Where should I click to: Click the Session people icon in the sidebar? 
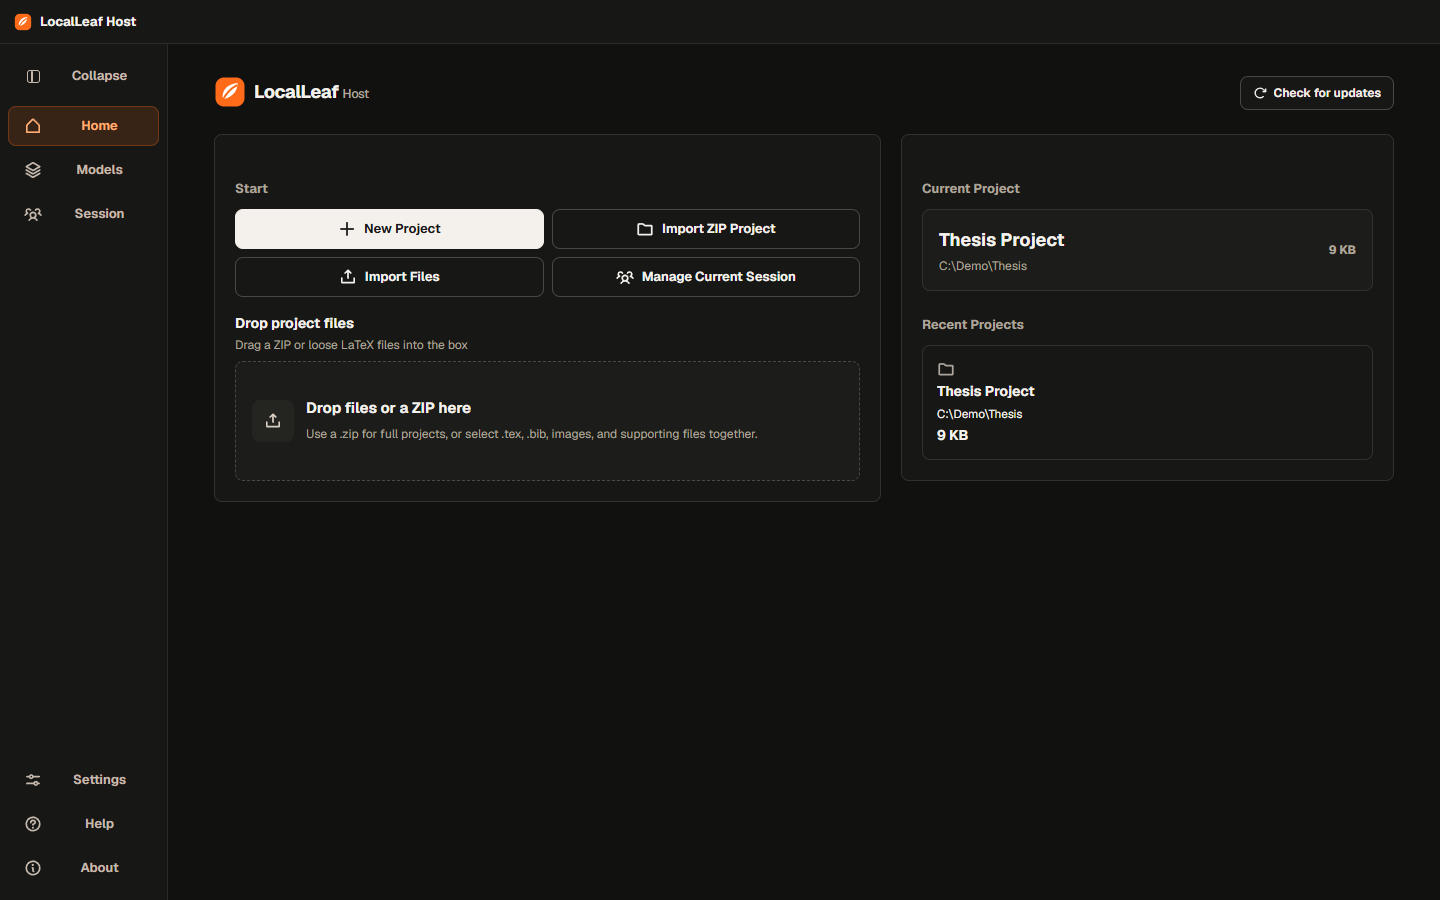33,214
